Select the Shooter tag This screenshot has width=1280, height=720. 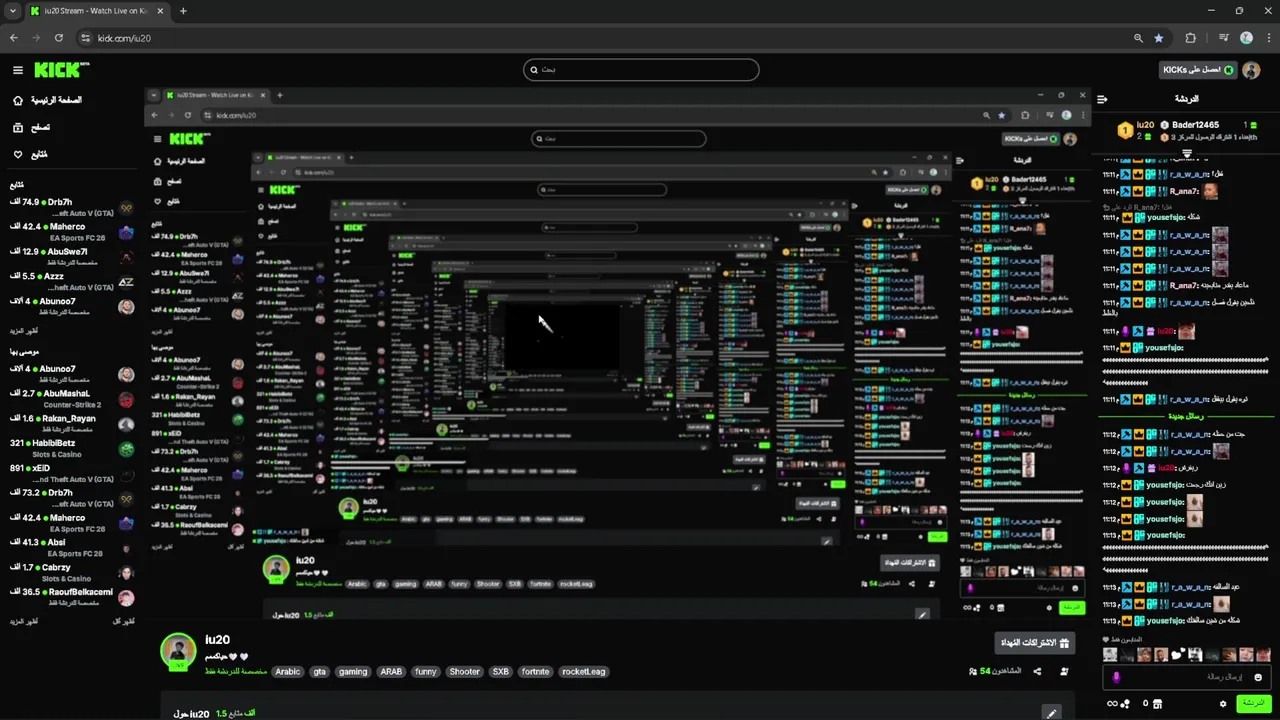click(464, 672)
